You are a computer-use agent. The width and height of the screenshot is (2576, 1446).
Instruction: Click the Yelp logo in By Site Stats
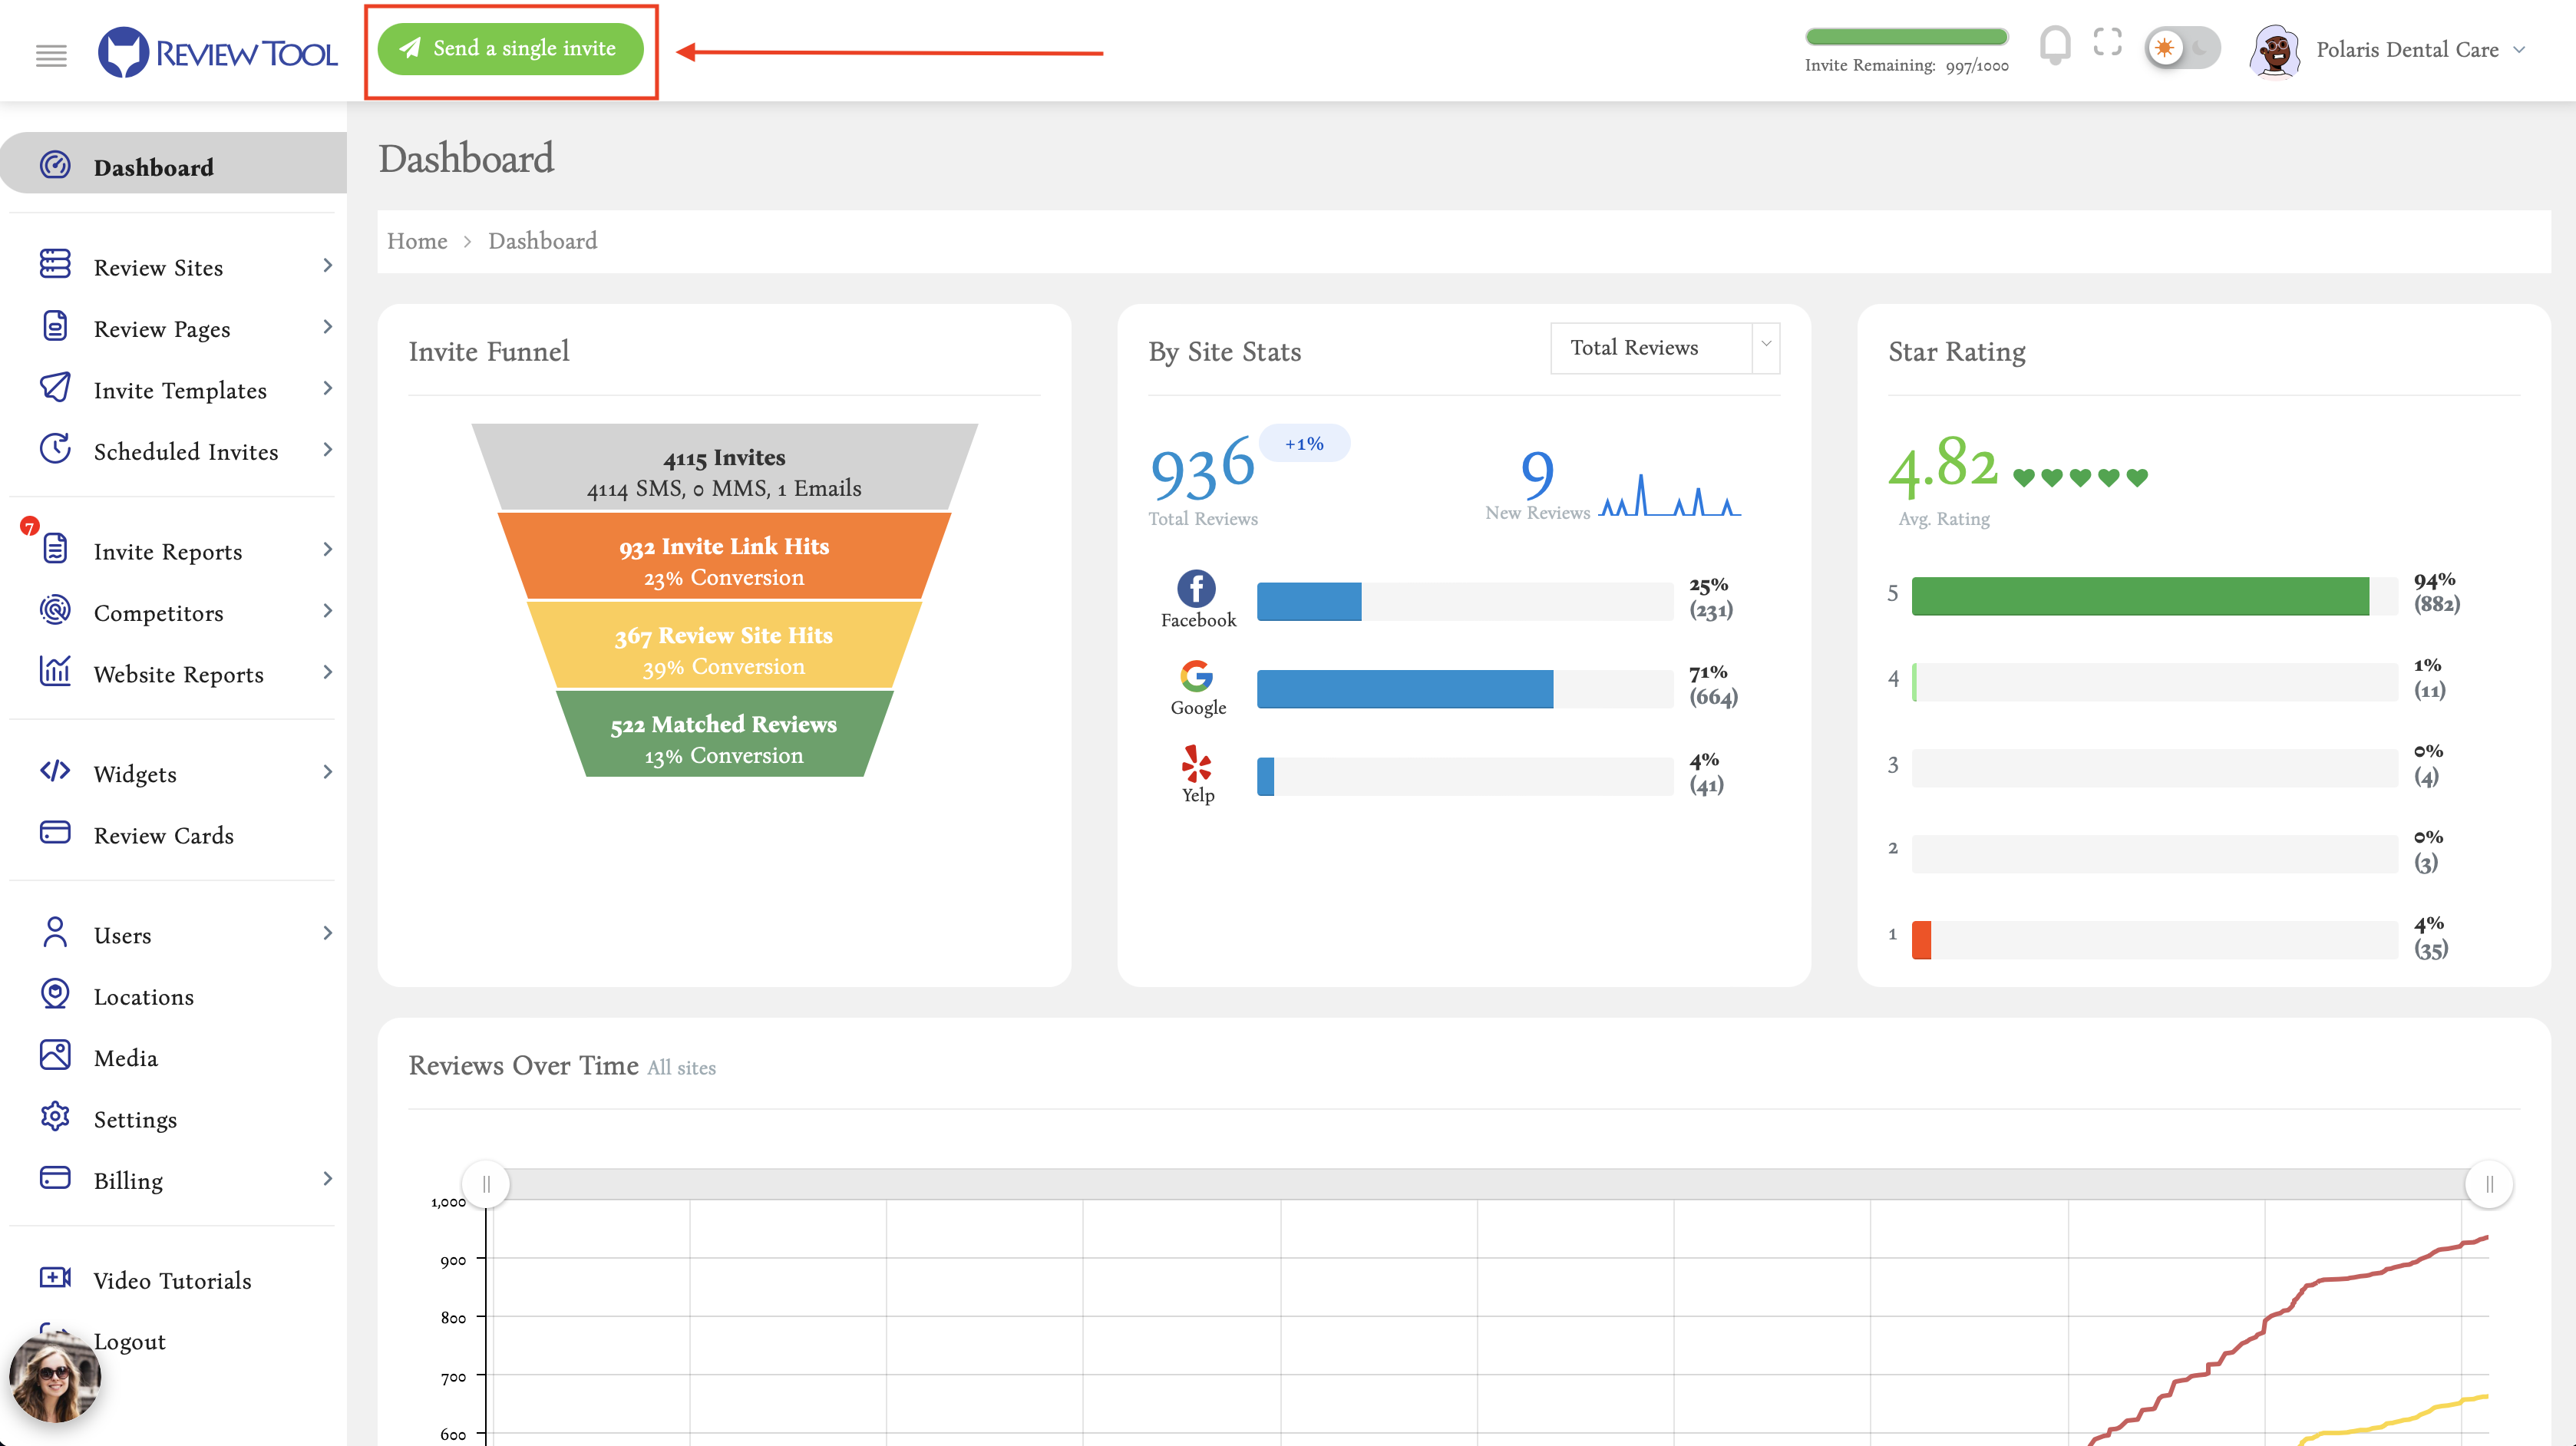click(x=1196, y=764)
